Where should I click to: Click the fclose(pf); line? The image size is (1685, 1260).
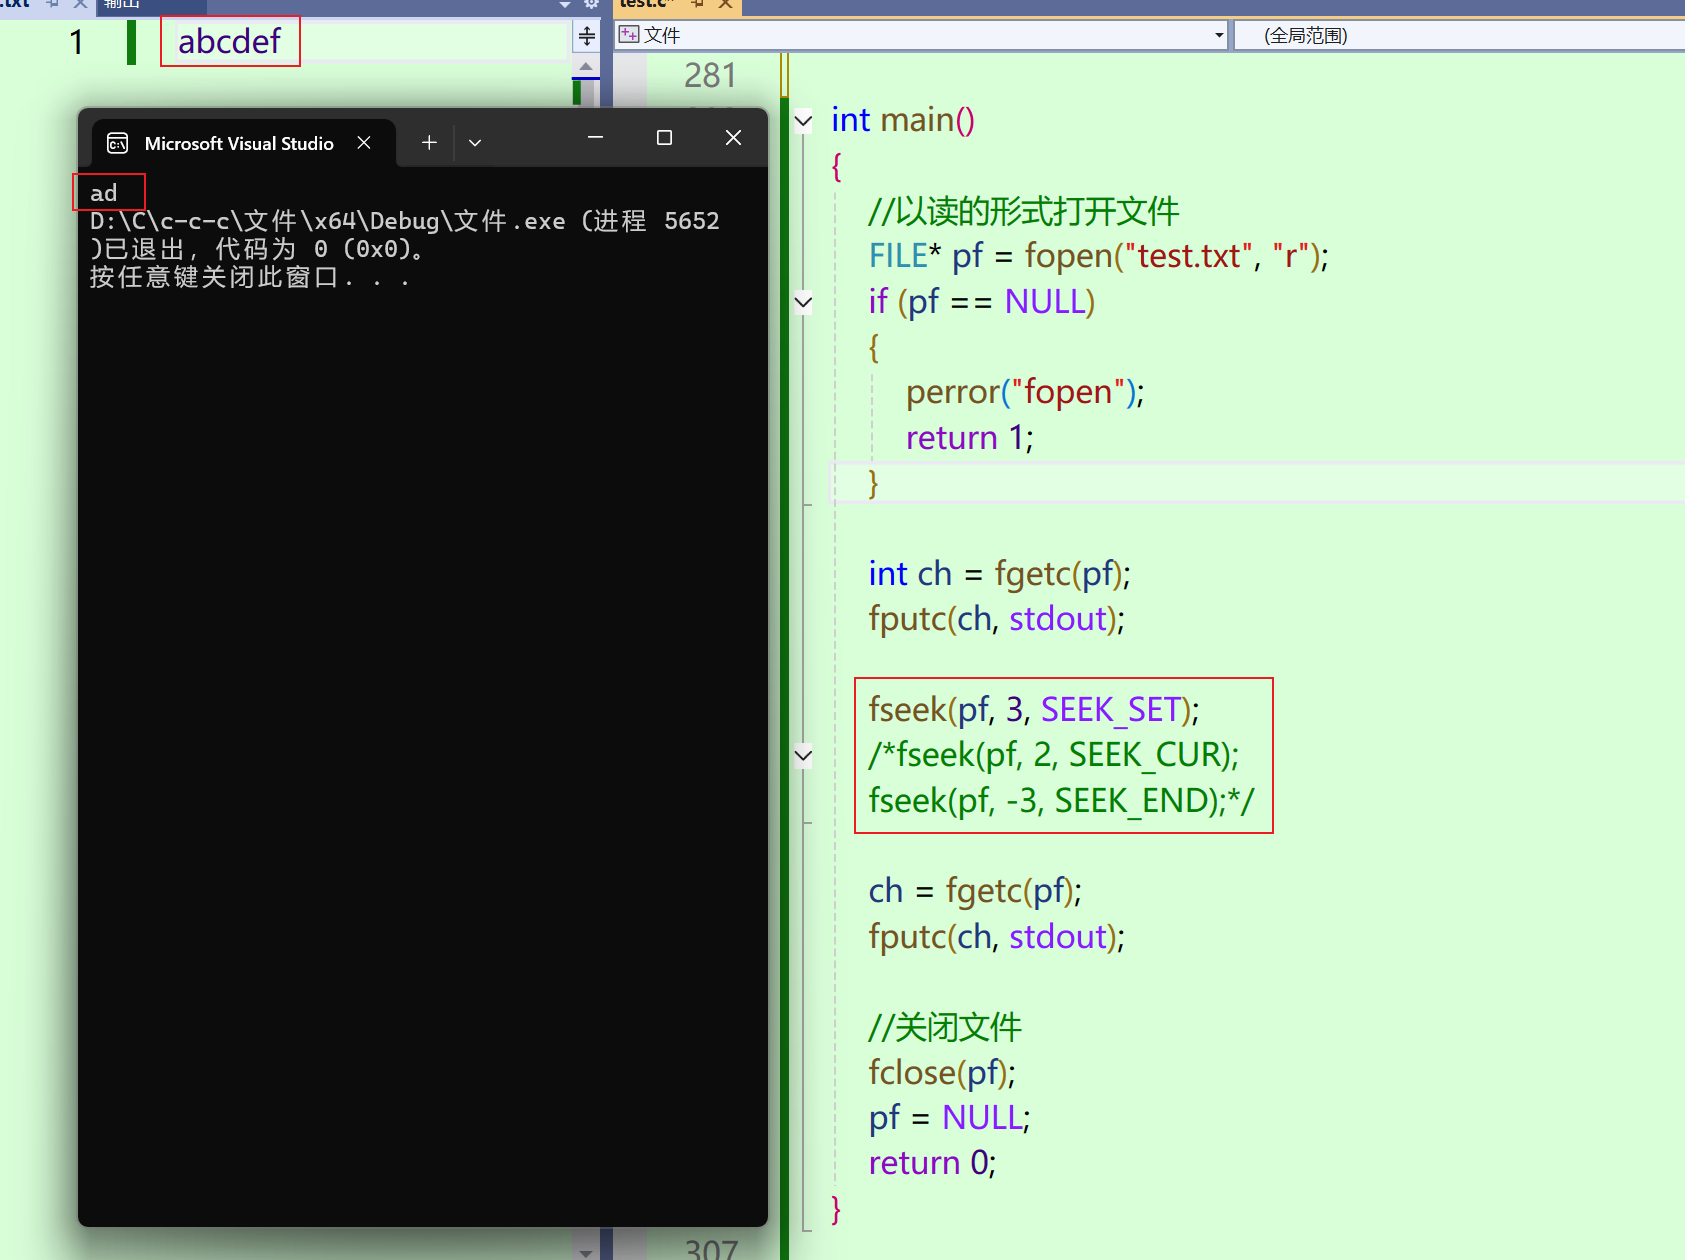click(942, 1073)
